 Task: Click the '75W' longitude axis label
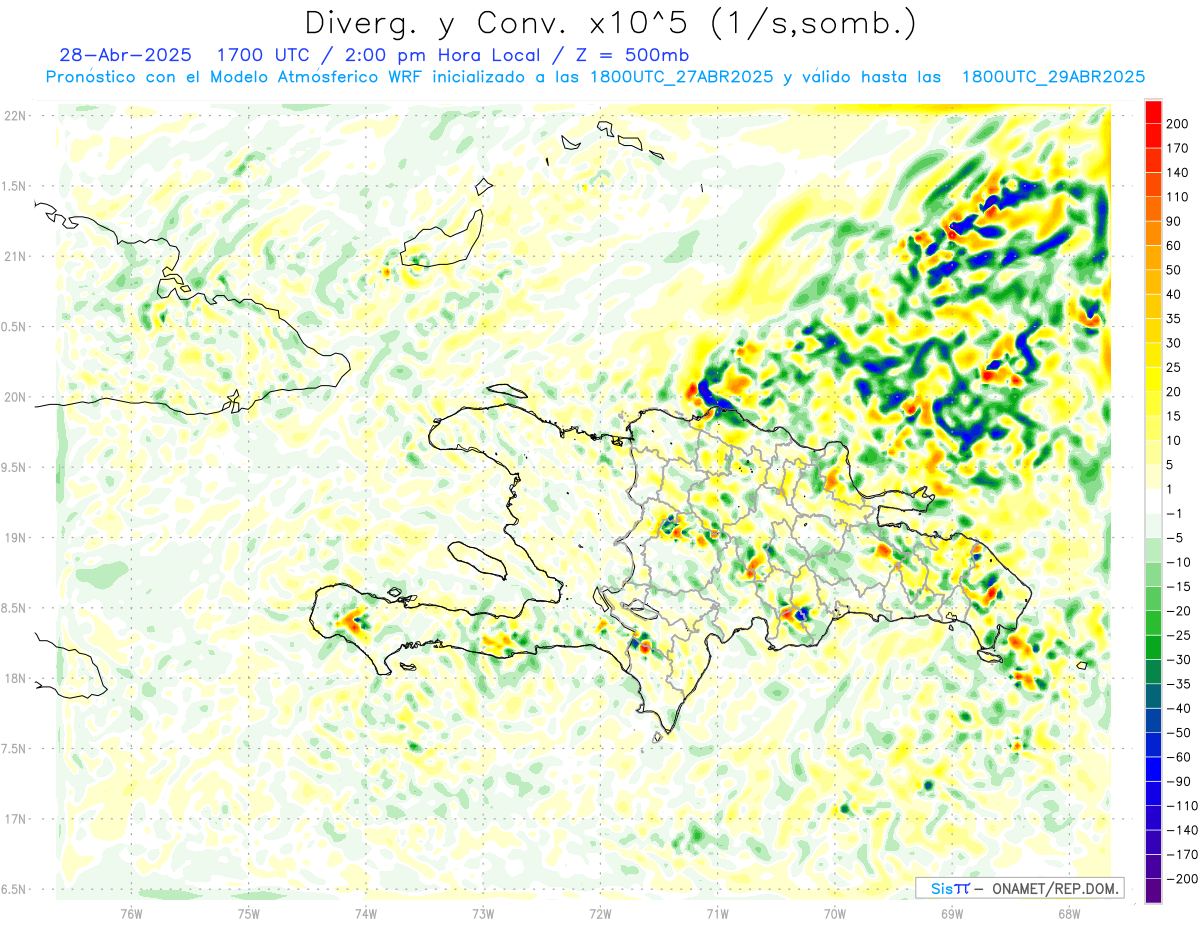click(249, 913)
